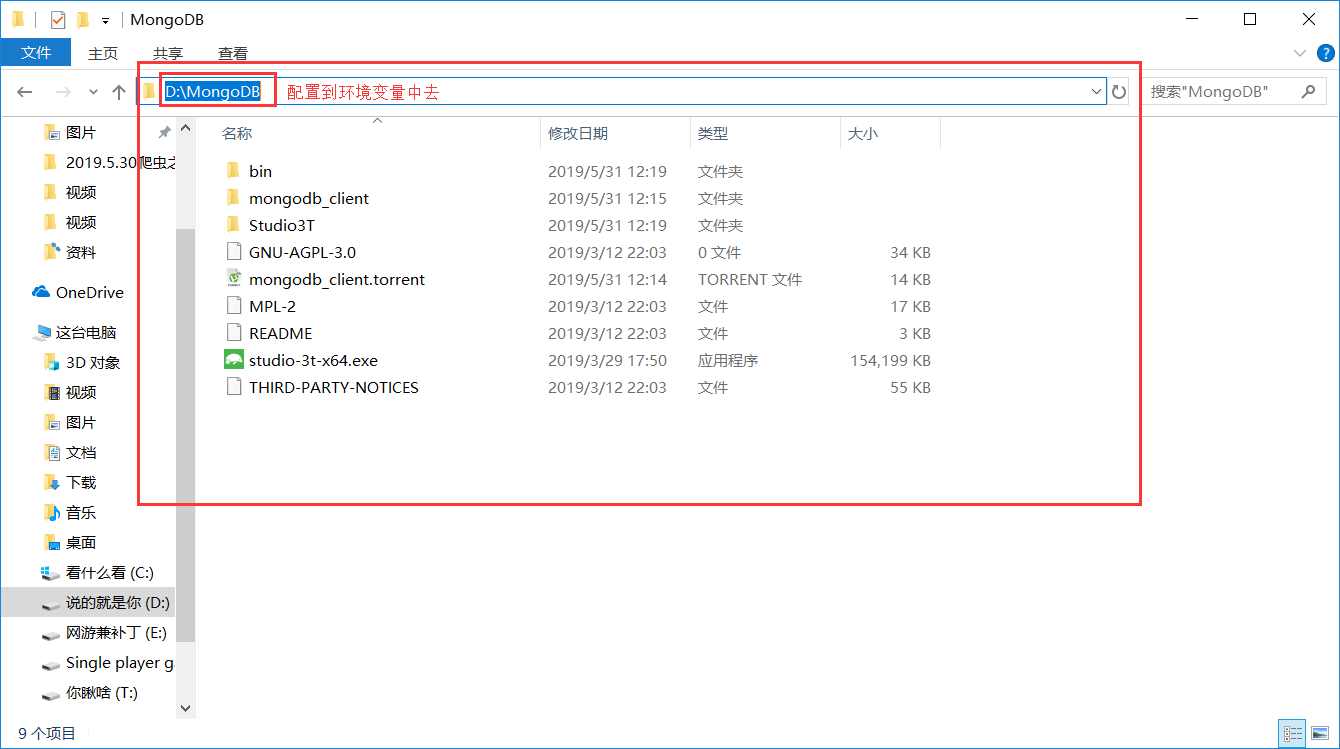1340x749 pixels.
Task: Expand the ribbon chevron
Action: coord(1299,53)
